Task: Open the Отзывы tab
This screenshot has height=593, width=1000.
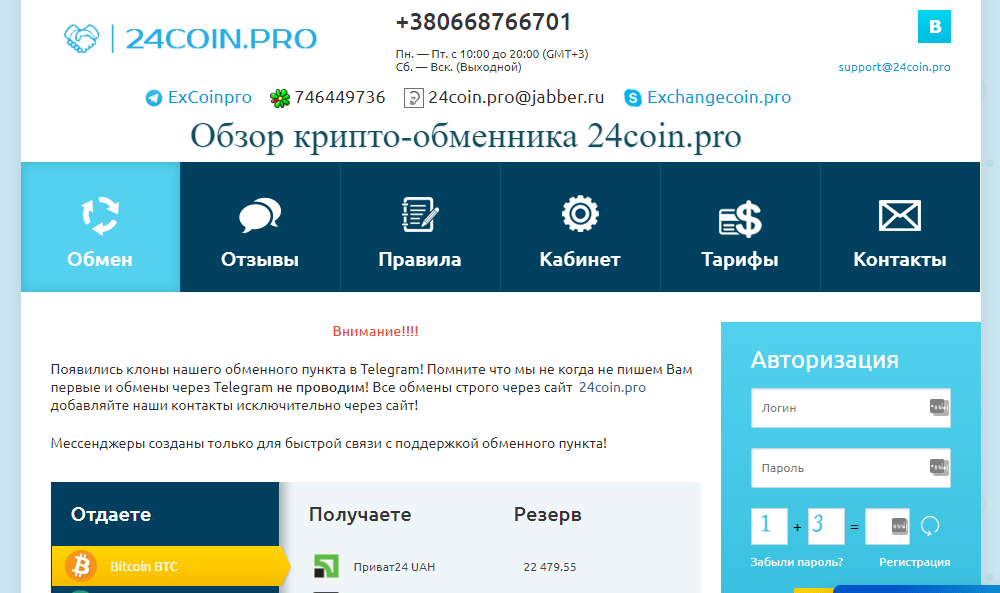Action: coord(260,227)
